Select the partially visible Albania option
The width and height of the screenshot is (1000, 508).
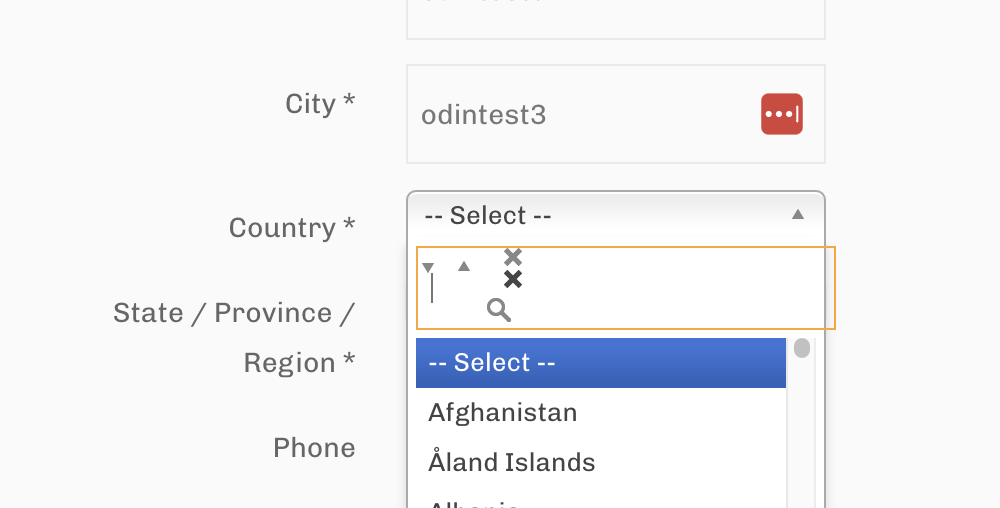tap(473, 503)
